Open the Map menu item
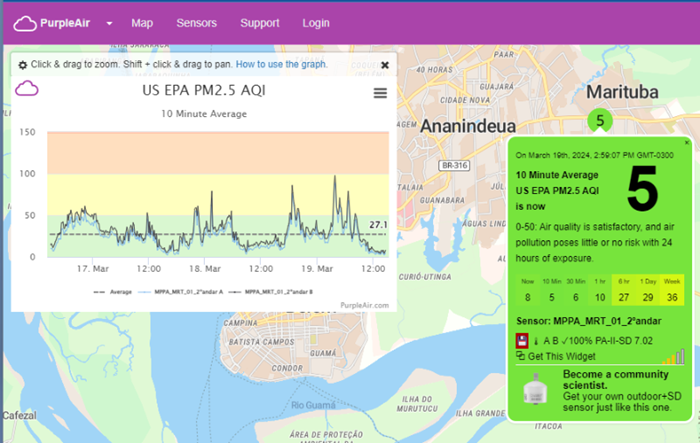The height and width of the screenshot is (443, 700). (142, 23)
